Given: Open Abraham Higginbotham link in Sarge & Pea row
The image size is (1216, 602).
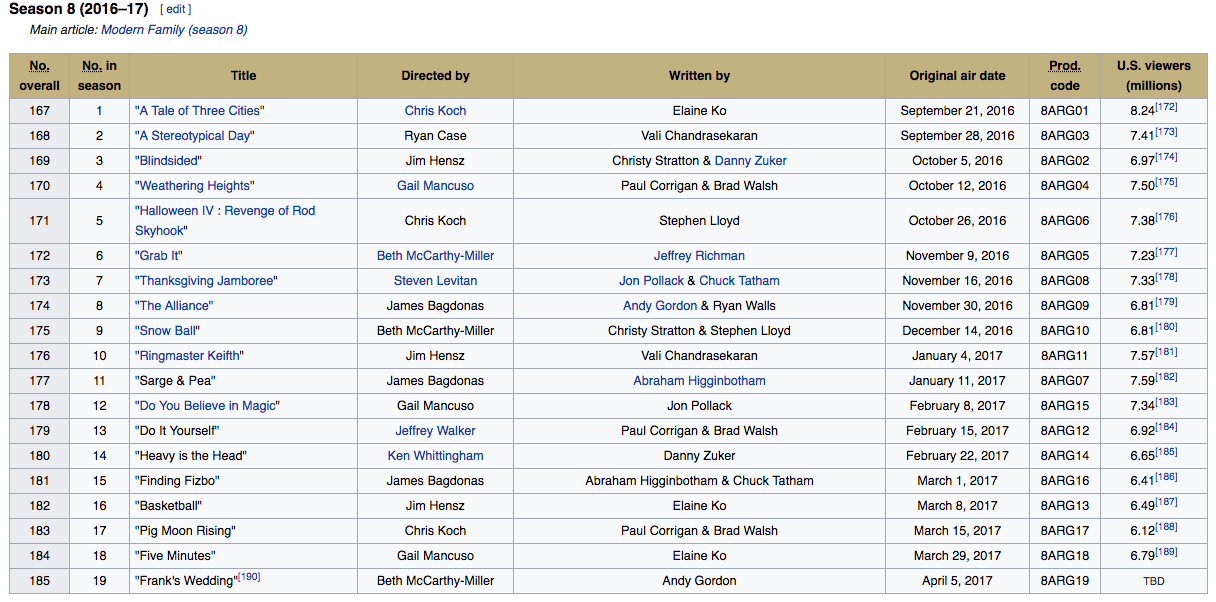Looking at the screenshot, I should [x=699, y=381].
